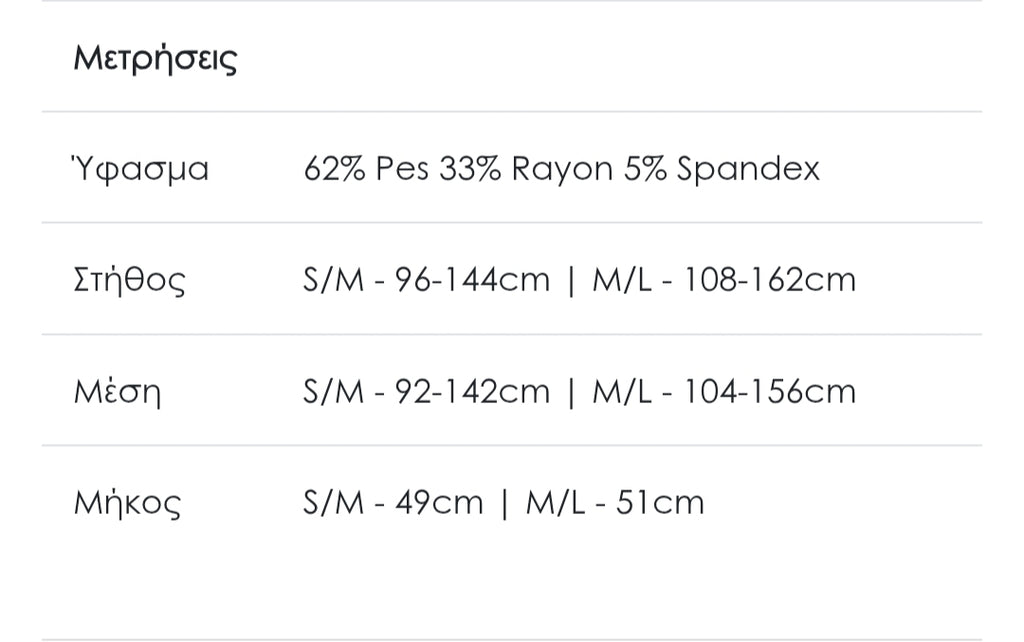Click the Στήθος row label
1024x642 pixels.
pos(130,280)
